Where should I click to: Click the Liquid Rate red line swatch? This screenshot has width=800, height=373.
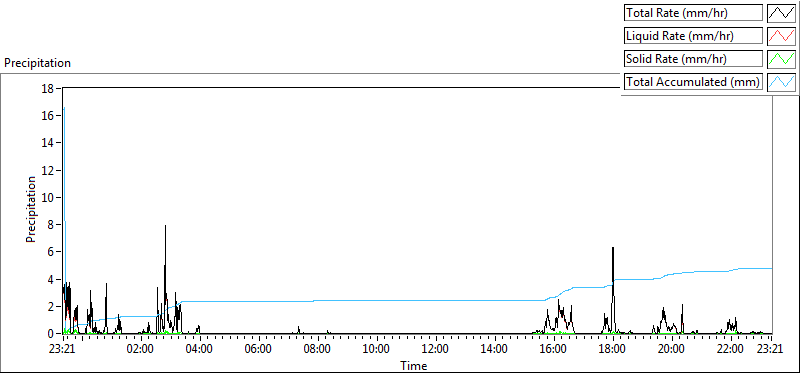(x=782, y=36)
